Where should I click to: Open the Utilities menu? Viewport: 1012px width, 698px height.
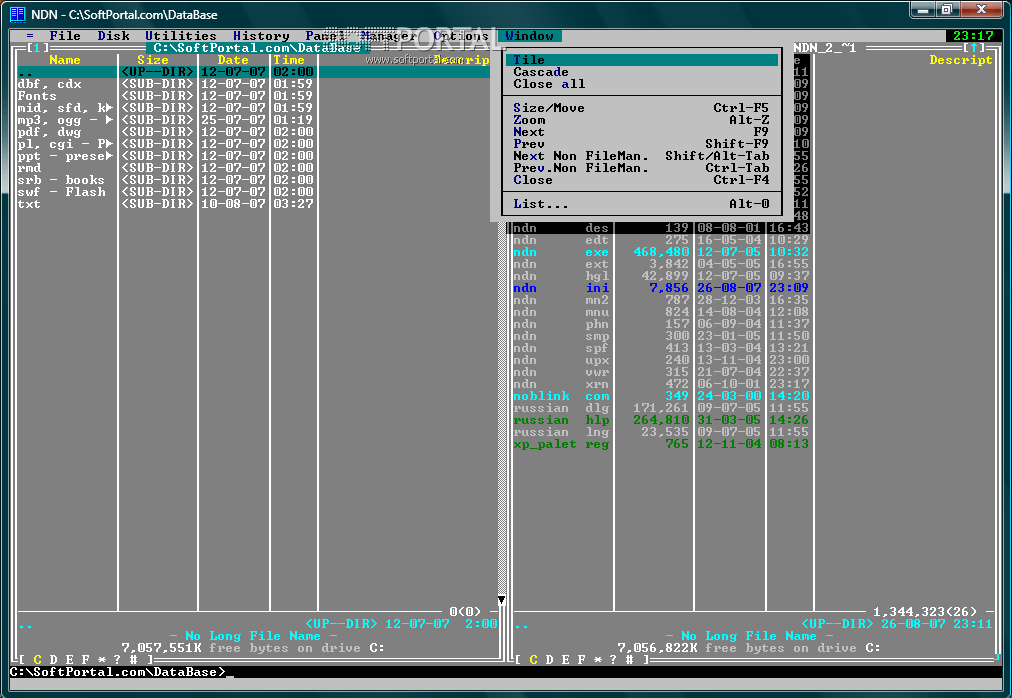tap(181, 36)
